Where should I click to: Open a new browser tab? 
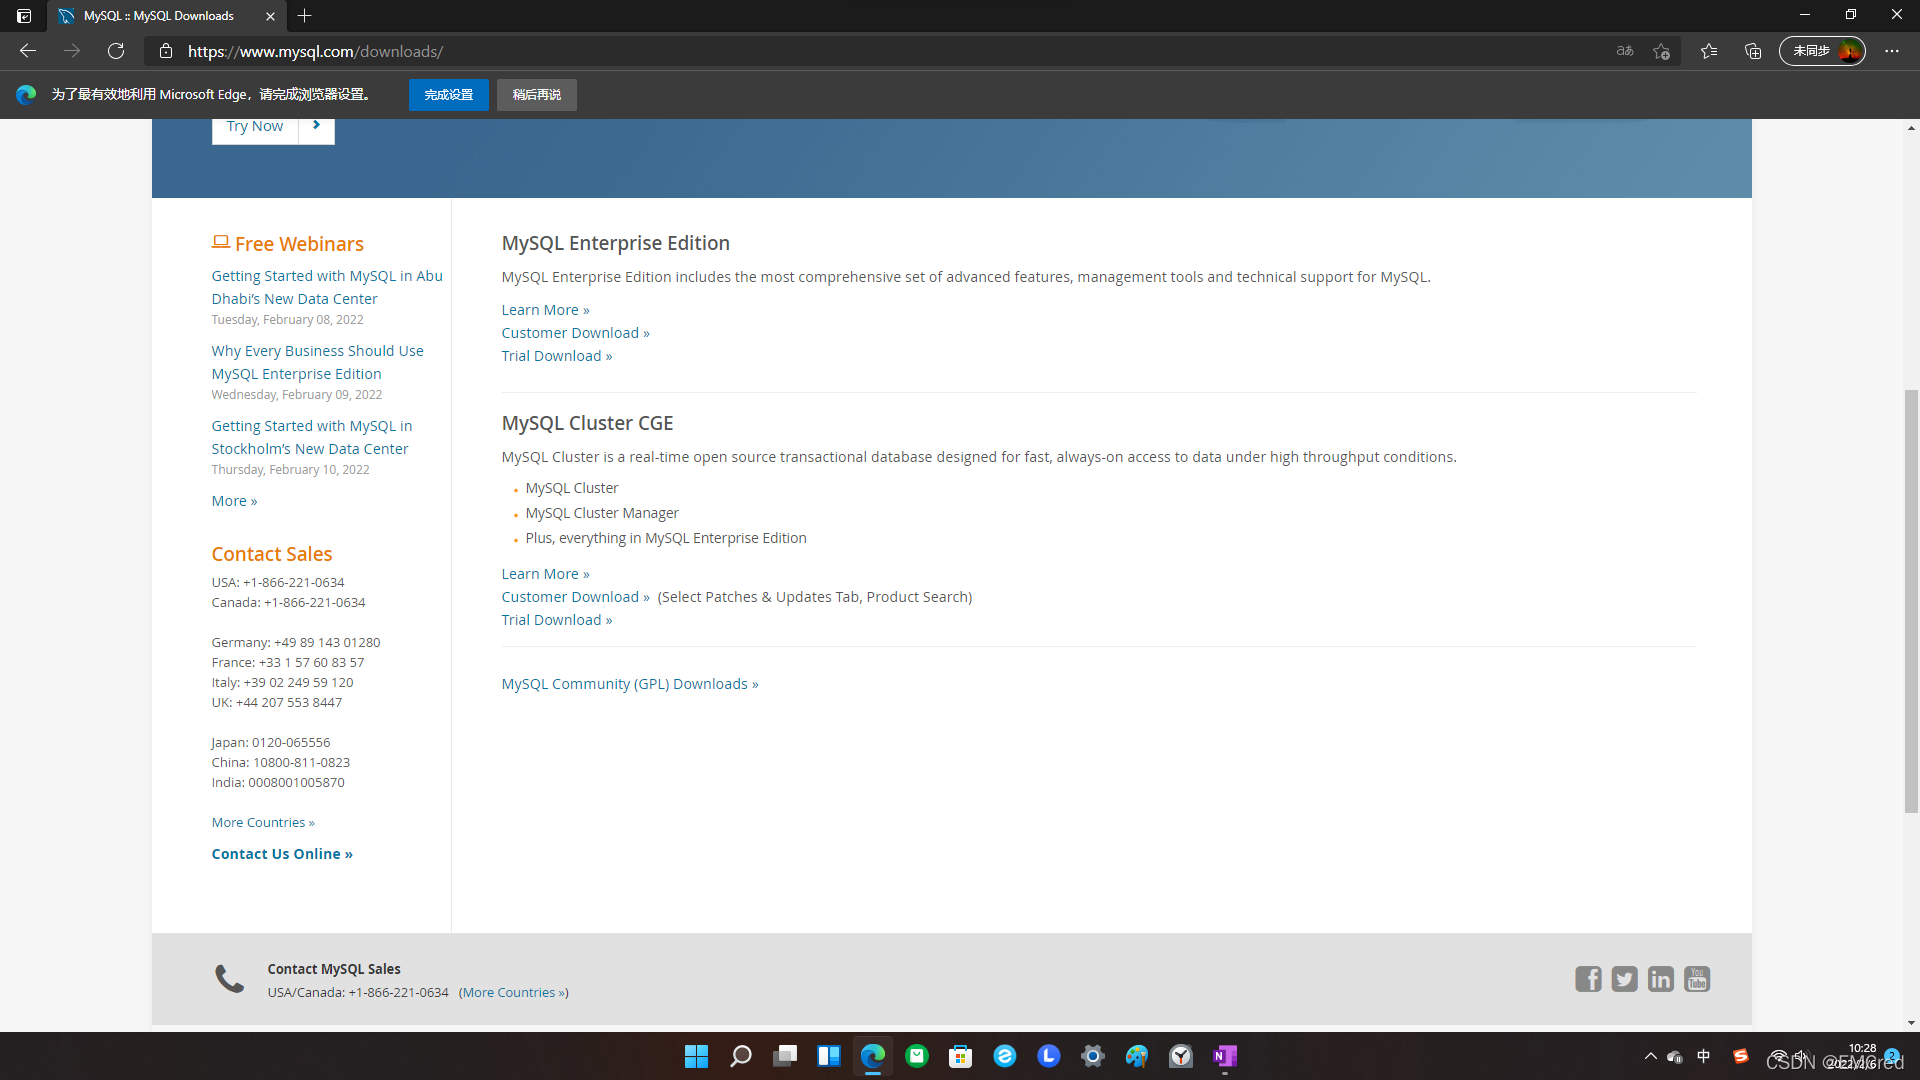(305, 16)
